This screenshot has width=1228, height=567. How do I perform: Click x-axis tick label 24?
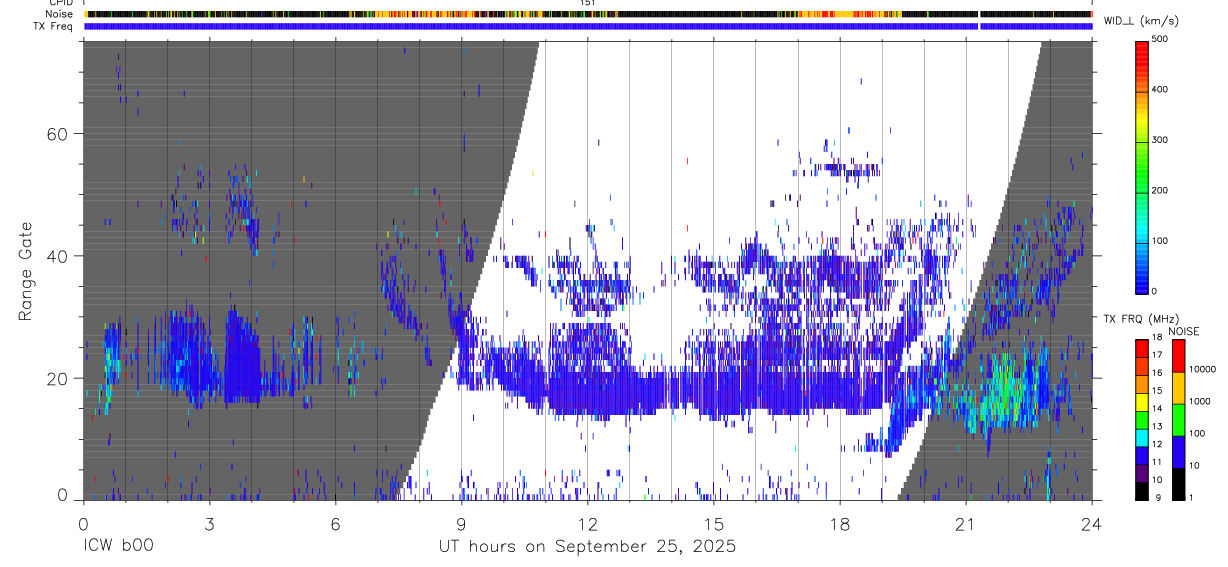1092,523
